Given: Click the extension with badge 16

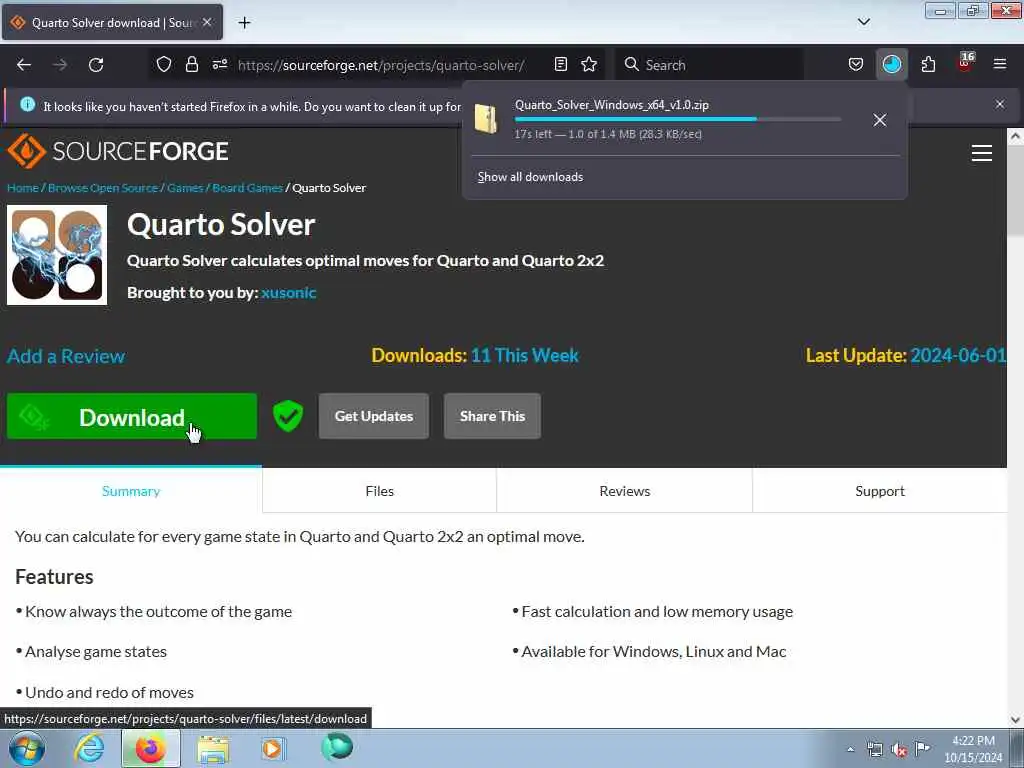Looking at the screenshot, I should 965,63.
